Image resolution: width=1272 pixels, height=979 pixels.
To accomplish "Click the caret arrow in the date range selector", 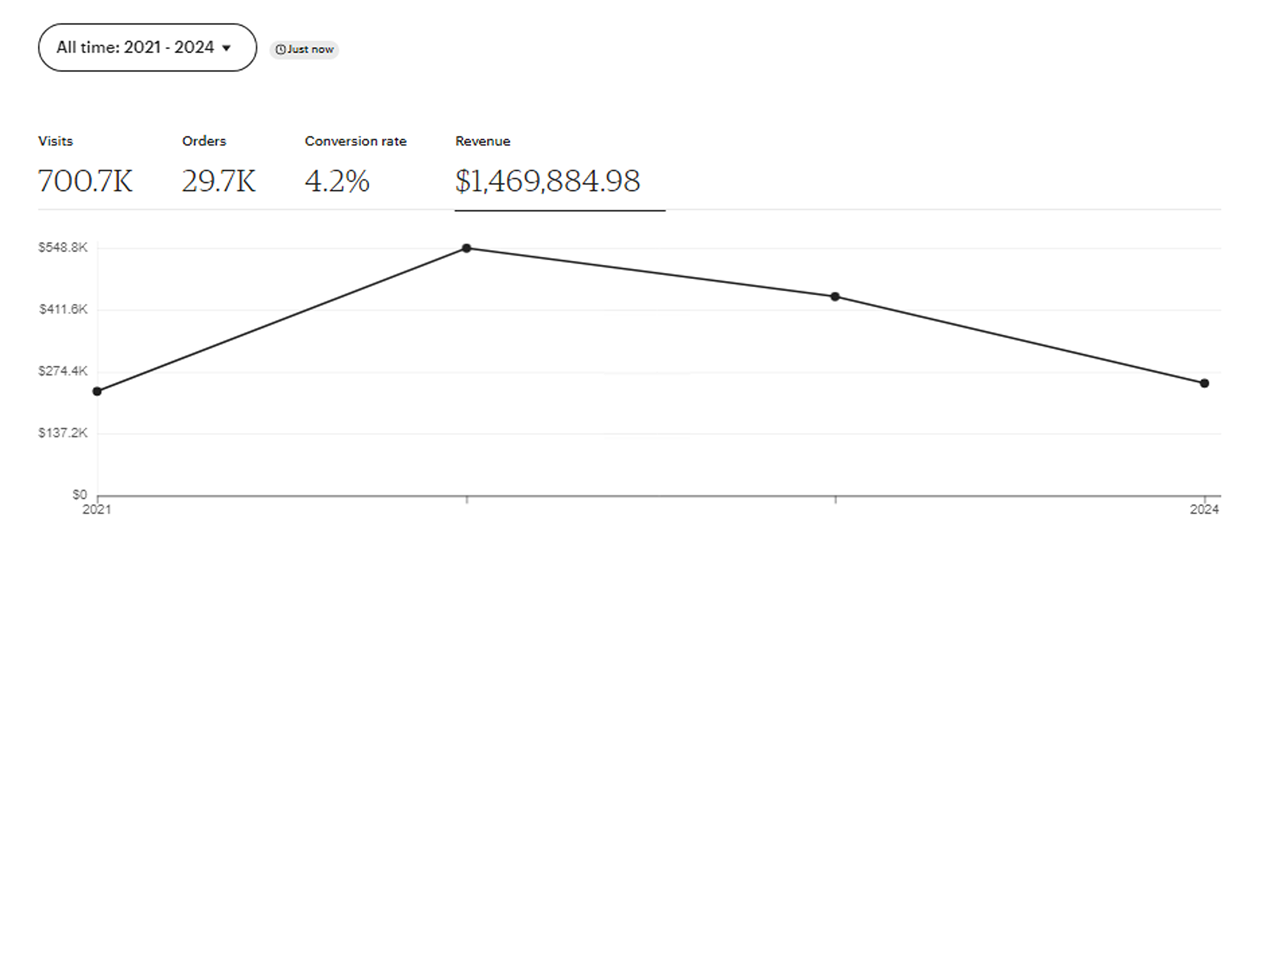I will click(x=226, y=48).
